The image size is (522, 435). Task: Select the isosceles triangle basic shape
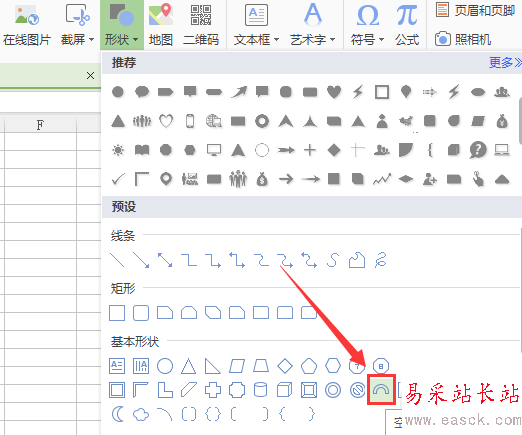[x=189, y=366]
